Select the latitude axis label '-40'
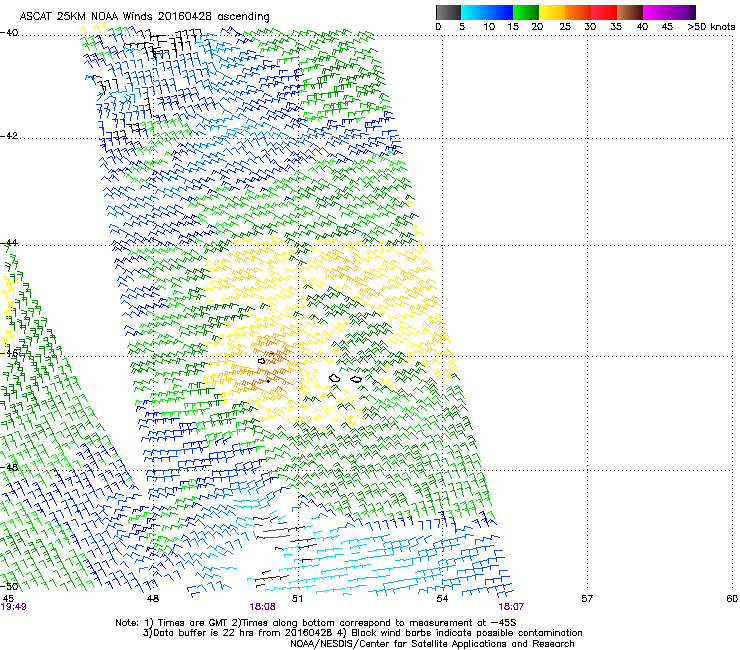Screen dimensions: 740x650 9,33
